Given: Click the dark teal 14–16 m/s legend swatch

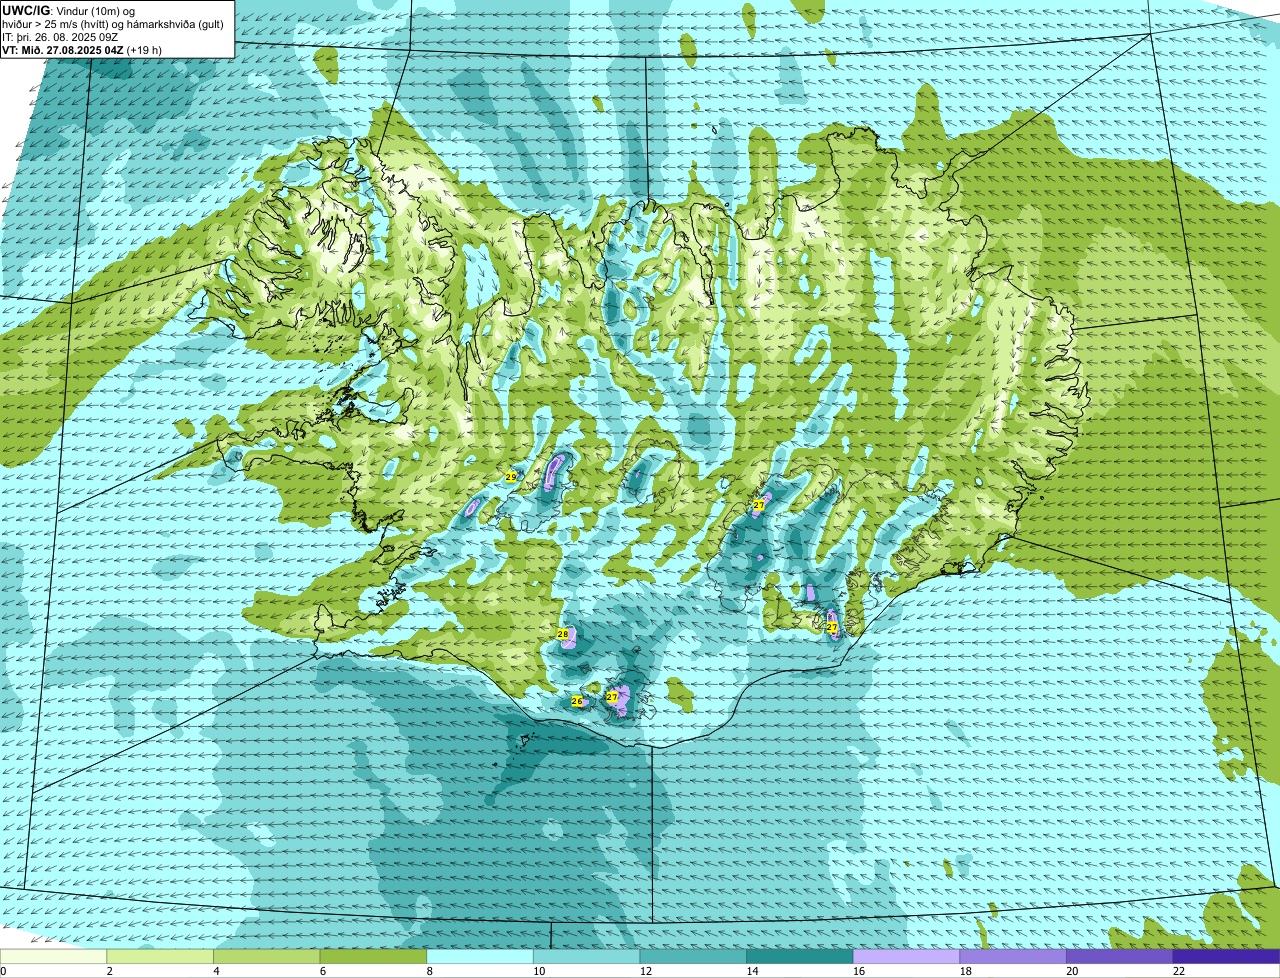Looking at the screenshot, I should tap(800, 957).
